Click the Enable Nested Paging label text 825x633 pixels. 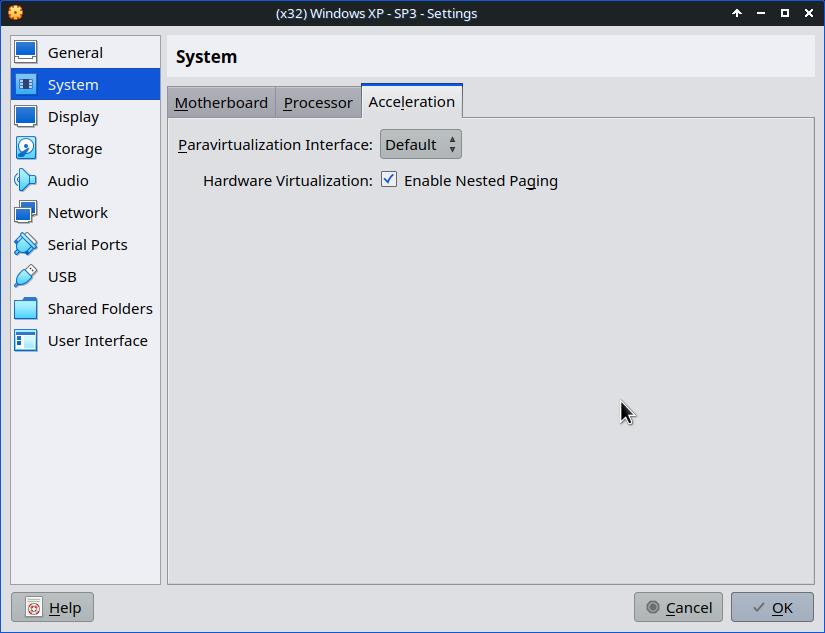click(x=481, y=180)
